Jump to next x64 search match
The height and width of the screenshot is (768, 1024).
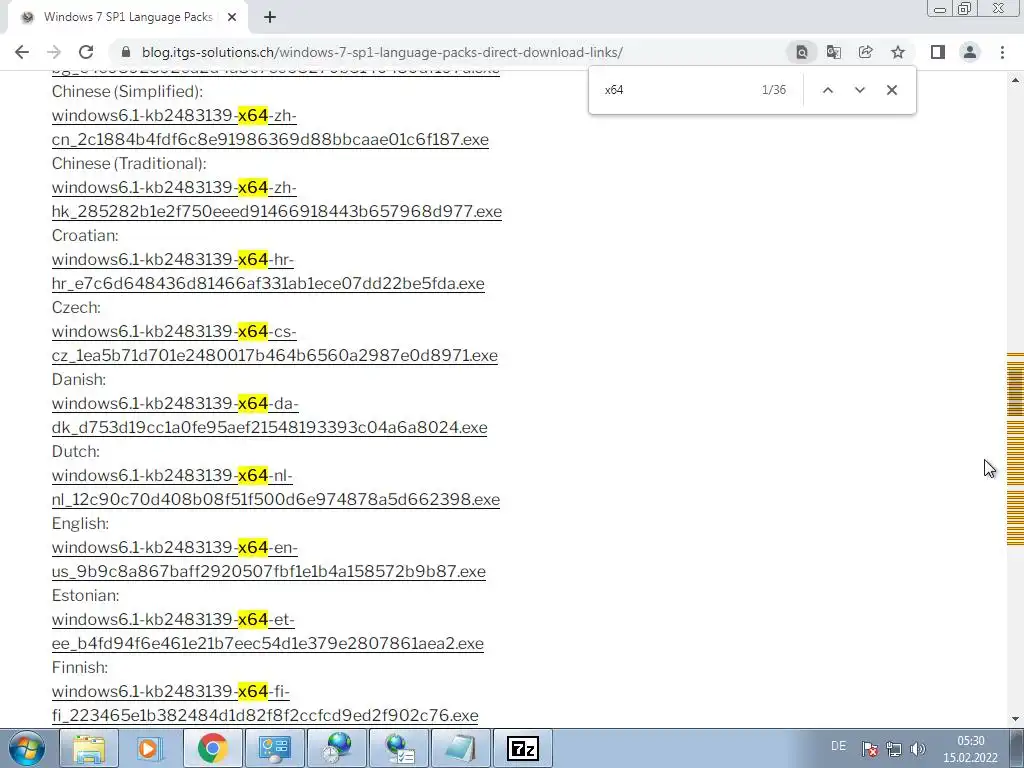tap(859, 90)
